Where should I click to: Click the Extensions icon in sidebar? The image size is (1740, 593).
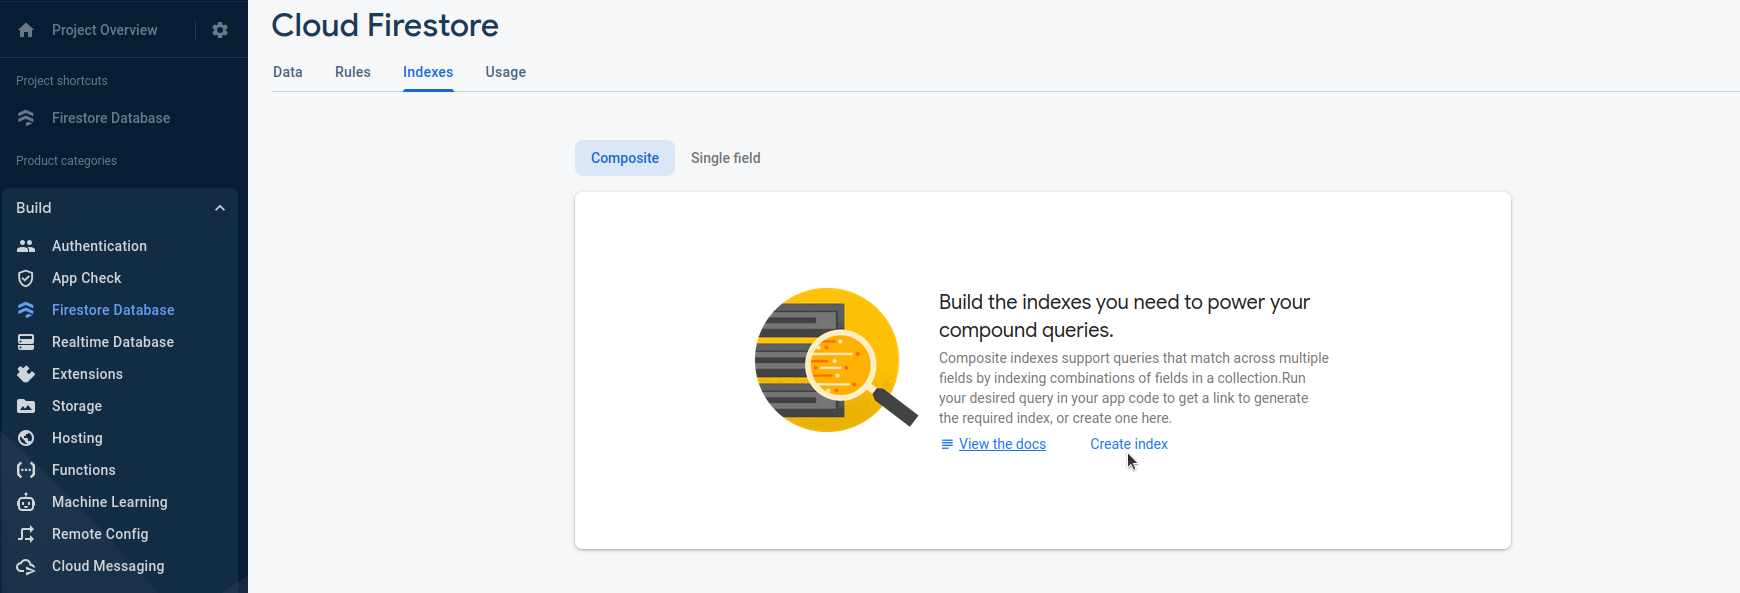click(x=26, y=374)
